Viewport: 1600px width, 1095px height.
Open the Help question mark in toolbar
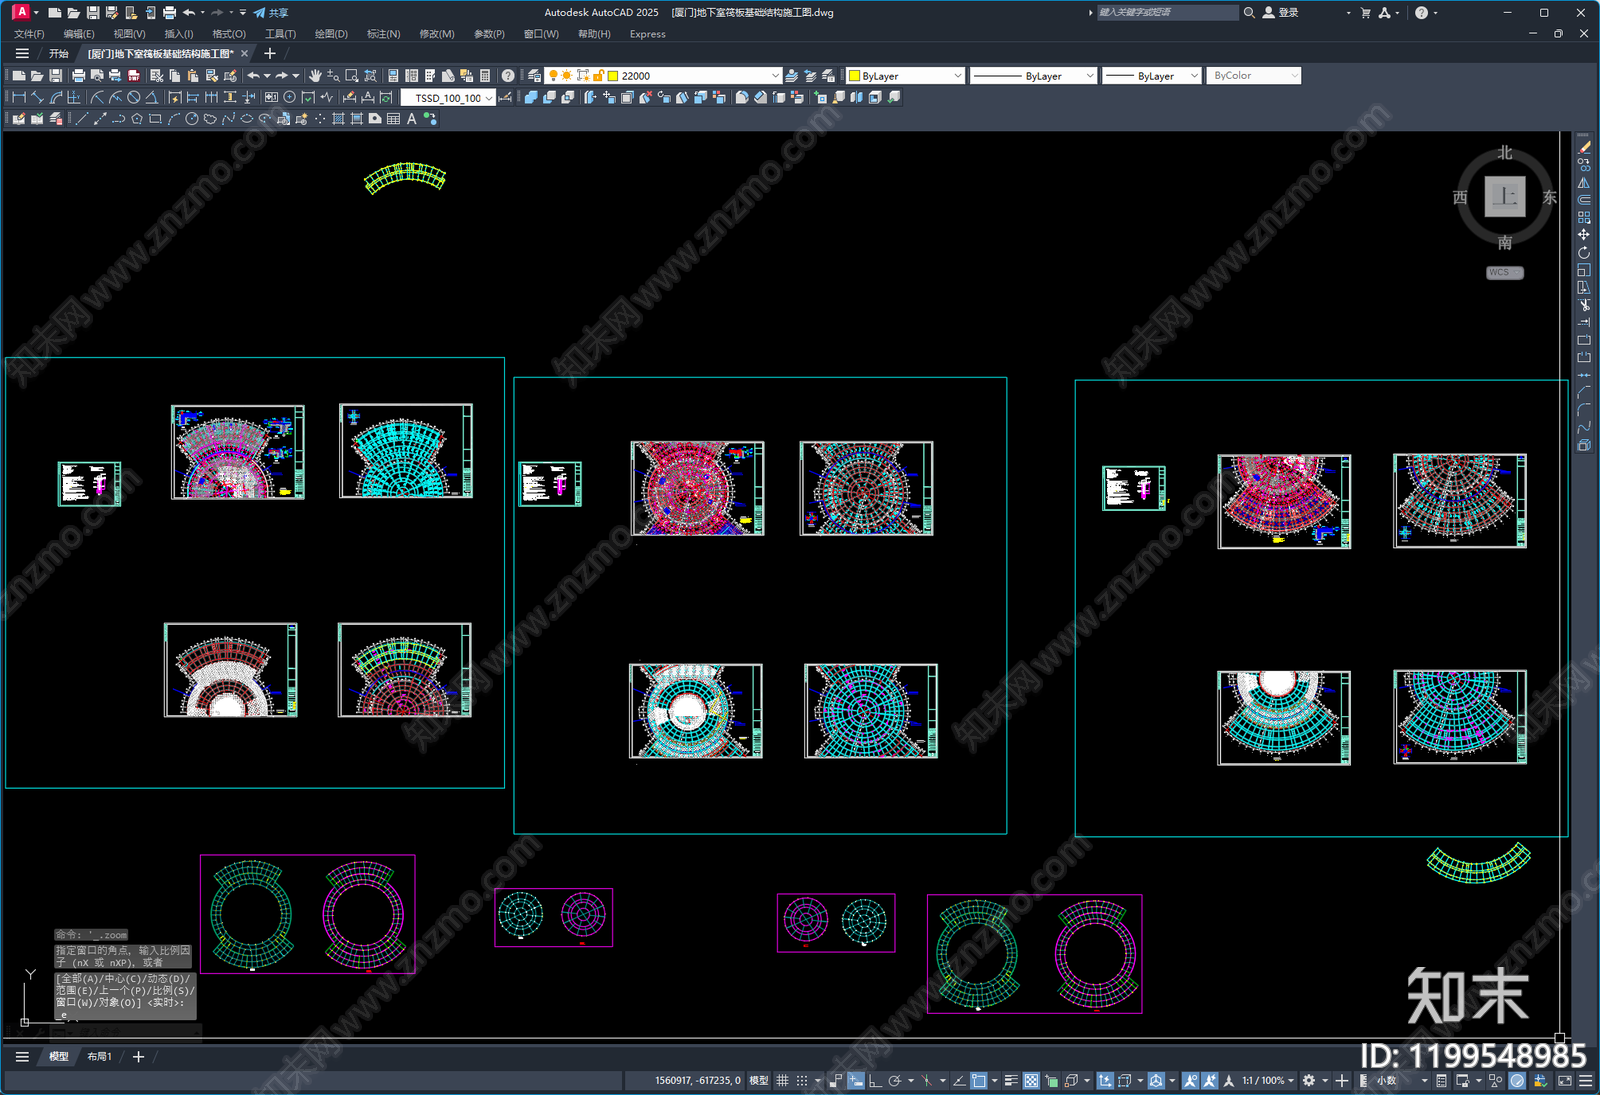click(x=508, y=76)
